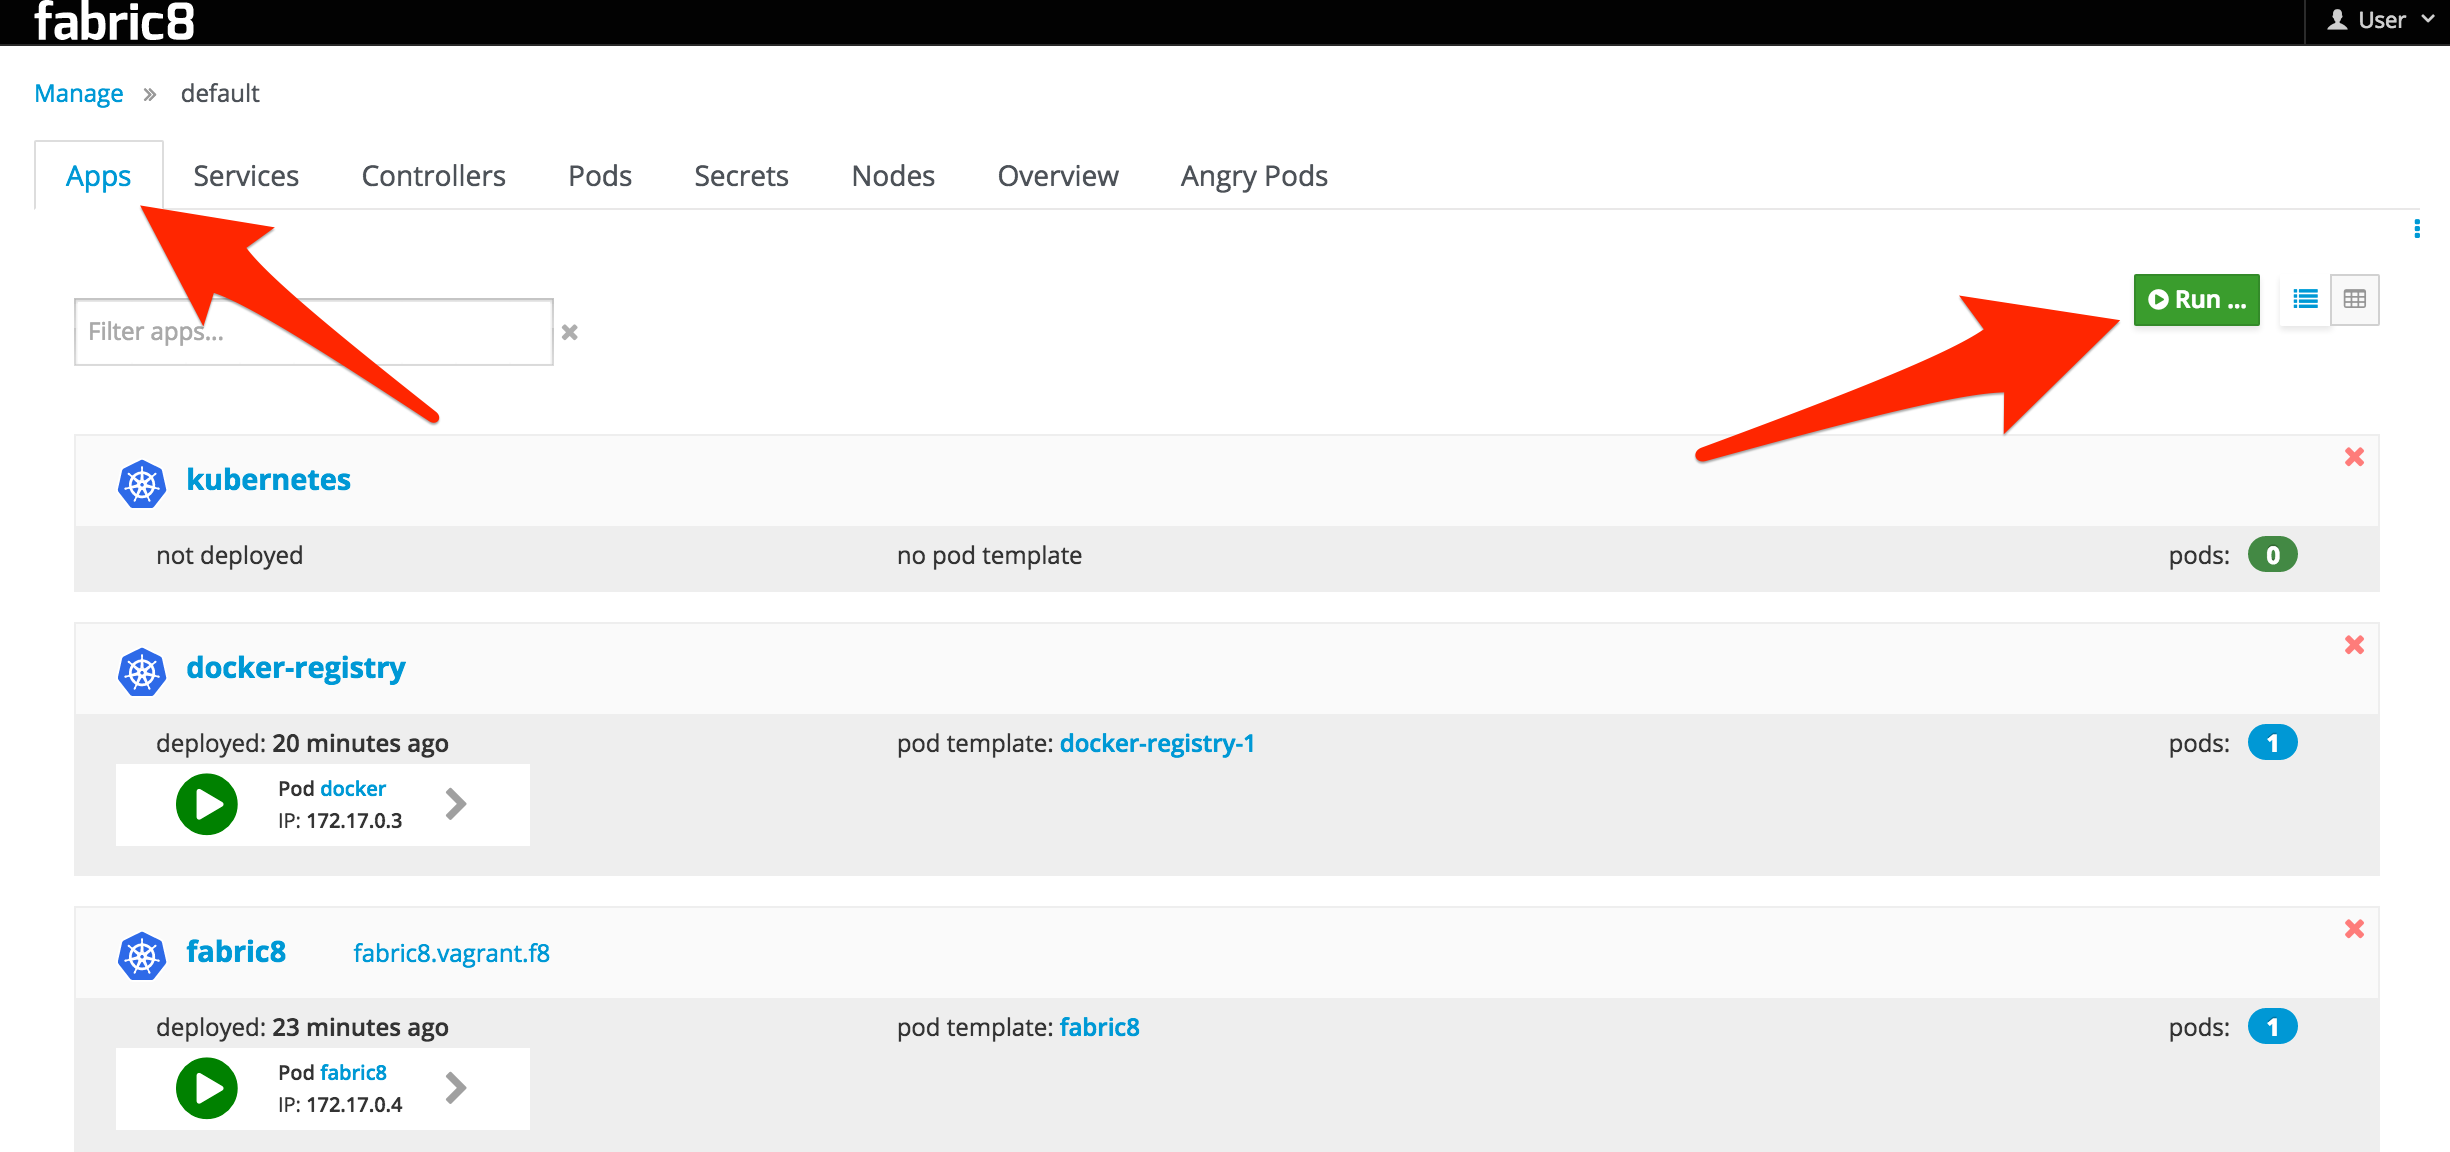Switch to the Angry Pods tab
Viewport: 2450px width, 1152px height.
(1253, 176)
